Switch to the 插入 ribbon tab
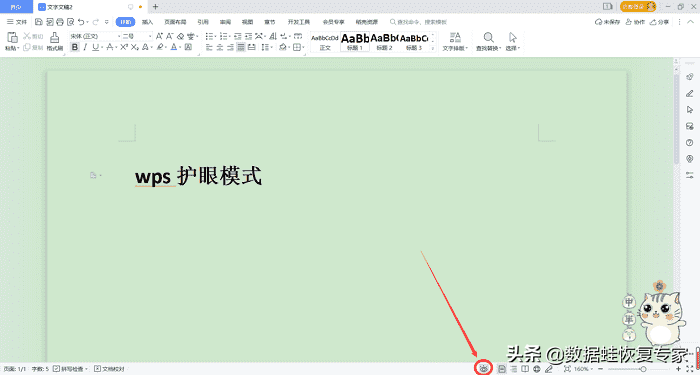 point(147,22)
